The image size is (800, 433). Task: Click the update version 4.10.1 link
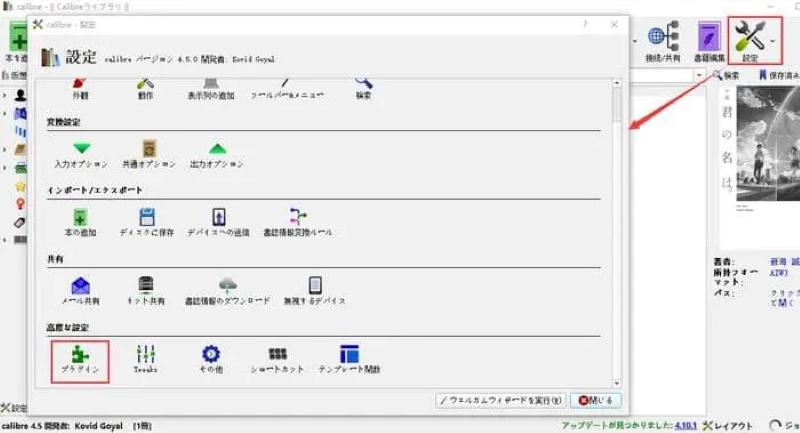[x=685, y=425]
